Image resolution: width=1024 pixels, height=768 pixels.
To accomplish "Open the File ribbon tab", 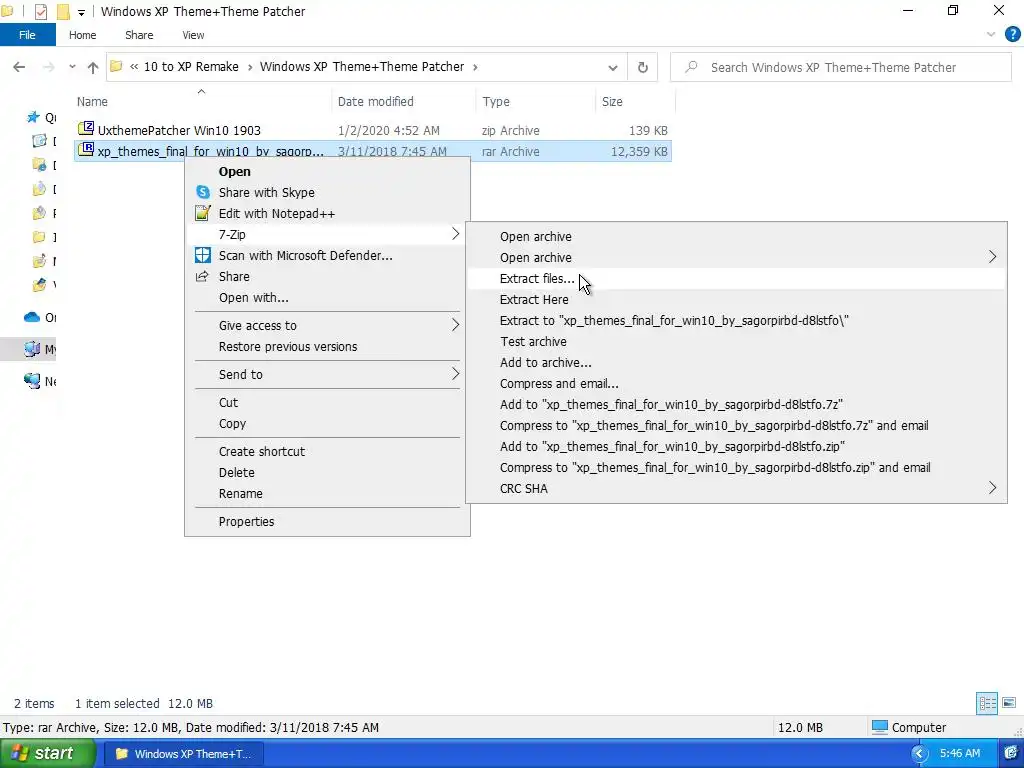I will pos(27,35).
